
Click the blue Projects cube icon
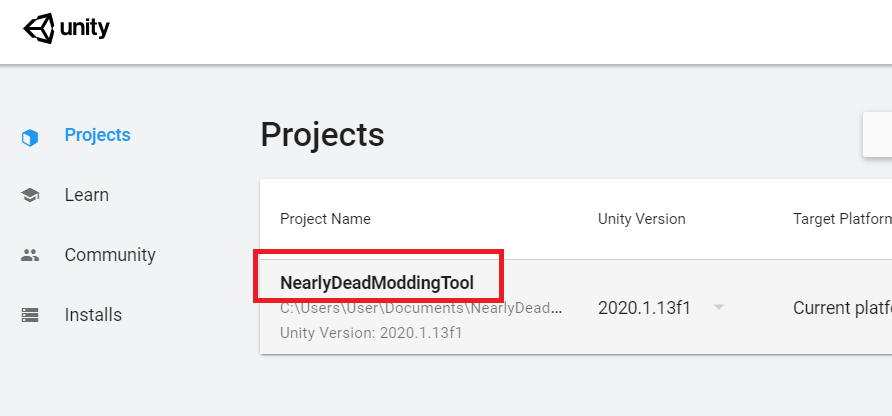pyautogui.click(x=30, y=137)
